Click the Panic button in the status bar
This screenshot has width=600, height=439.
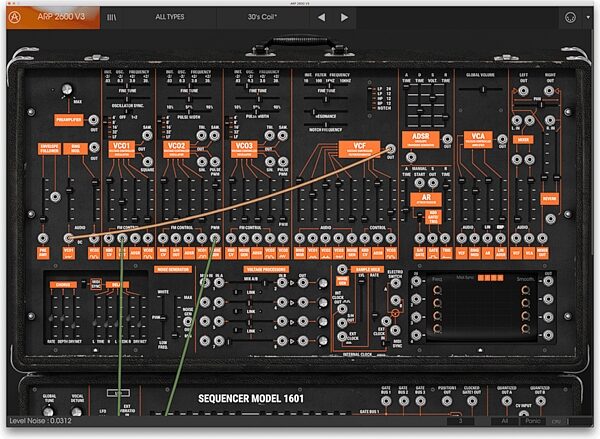click(x=533, y=421)
